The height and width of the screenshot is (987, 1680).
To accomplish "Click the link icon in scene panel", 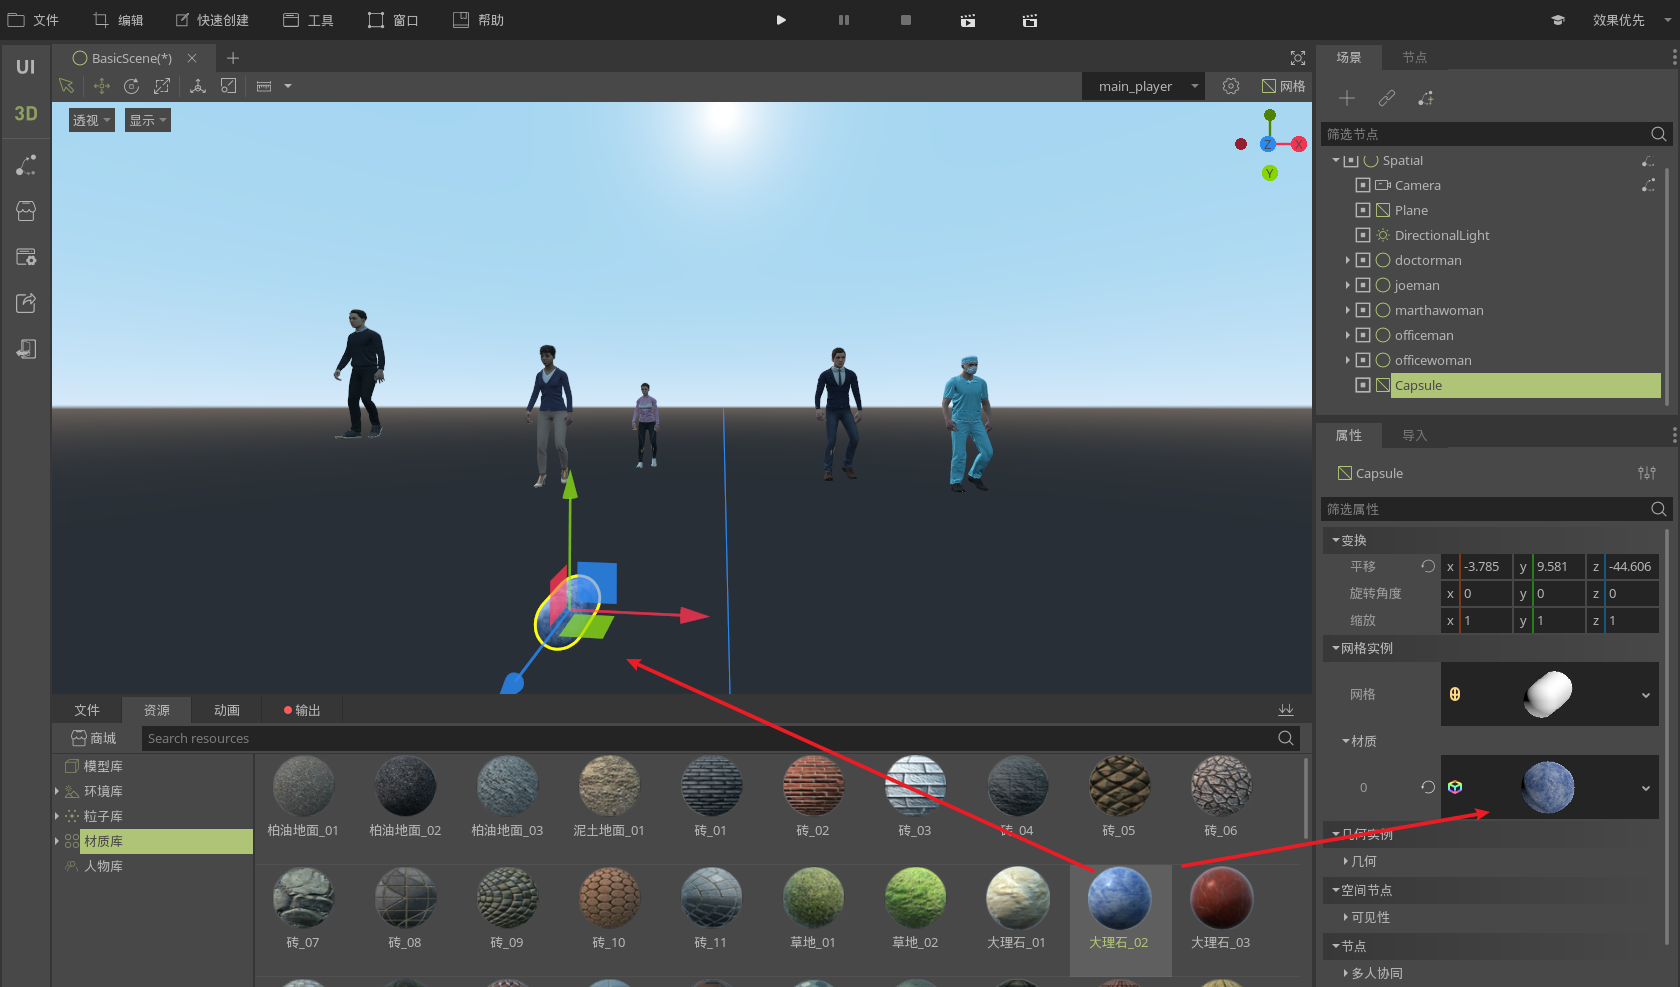I will (1386, 98).
